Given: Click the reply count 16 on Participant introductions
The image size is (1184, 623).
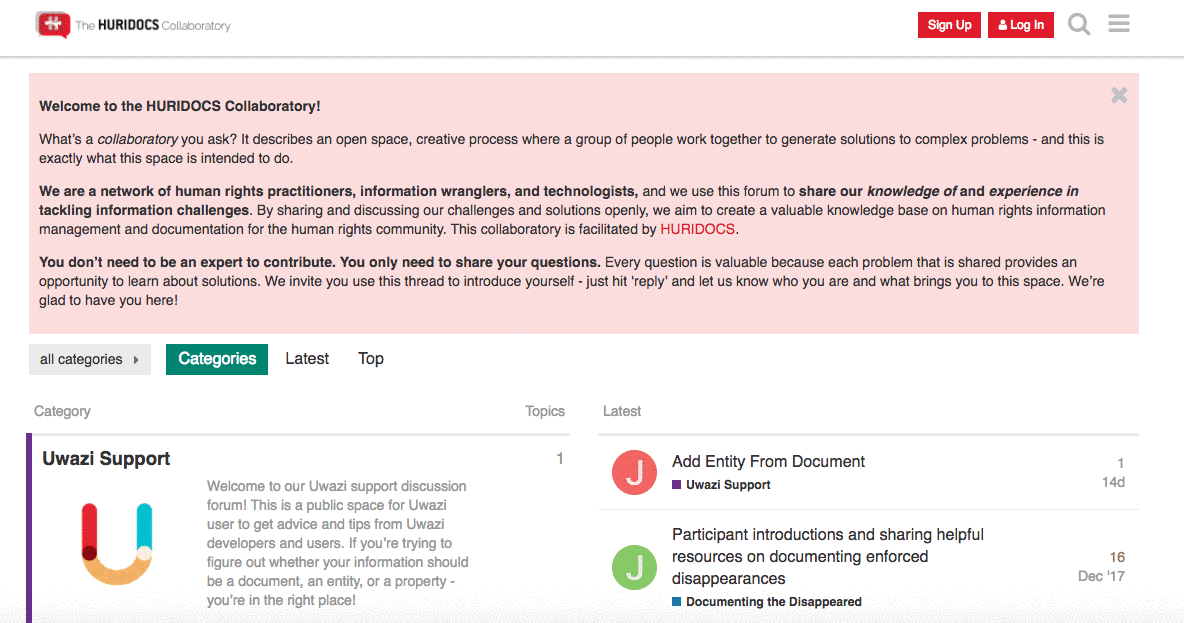Looking at the screenshot, I should tap(1117, 557).
